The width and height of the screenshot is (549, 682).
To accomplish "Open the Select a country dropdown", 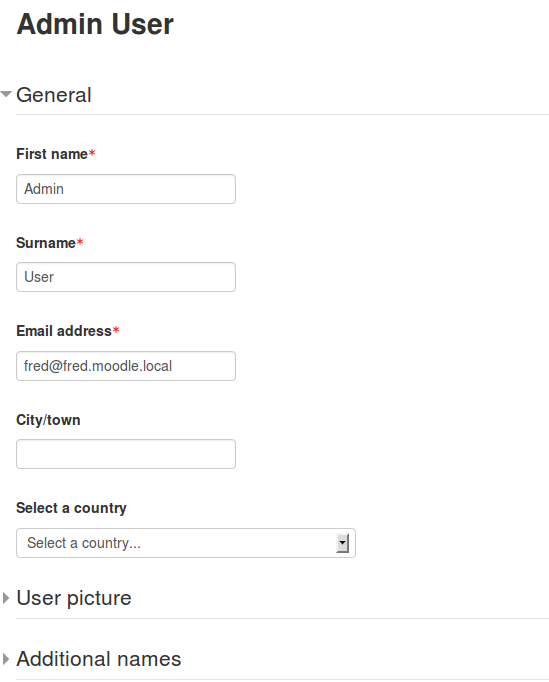I will 186,543.
